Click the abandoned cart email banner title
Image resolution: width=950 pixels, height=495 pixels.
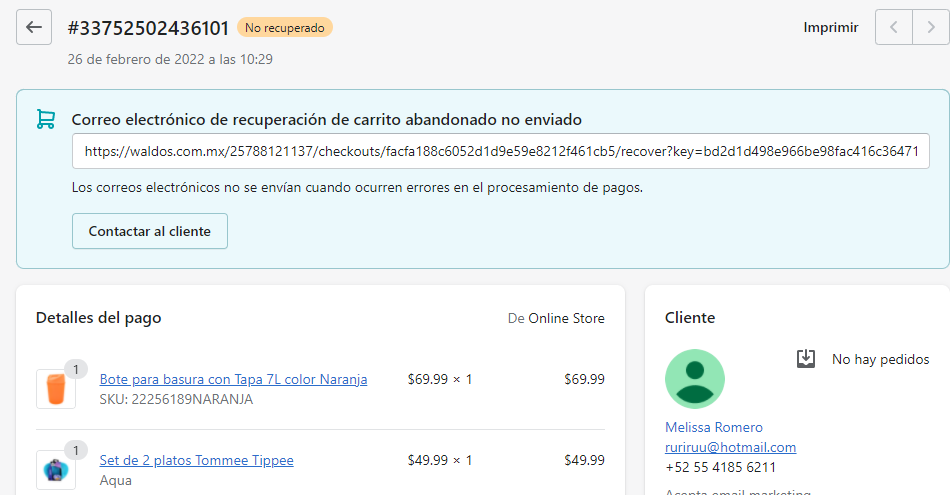327,119
